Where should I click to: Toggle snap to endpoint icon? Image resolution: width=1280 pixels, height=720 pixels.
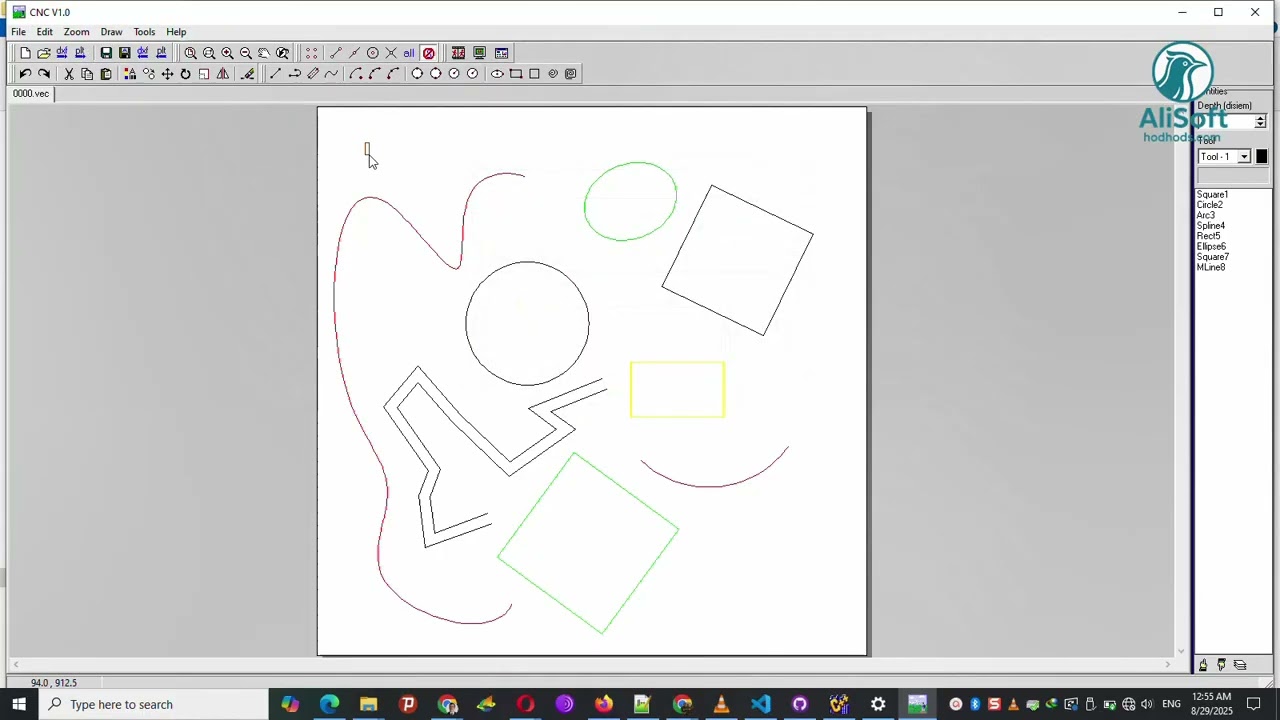click(x=335, y=53)
